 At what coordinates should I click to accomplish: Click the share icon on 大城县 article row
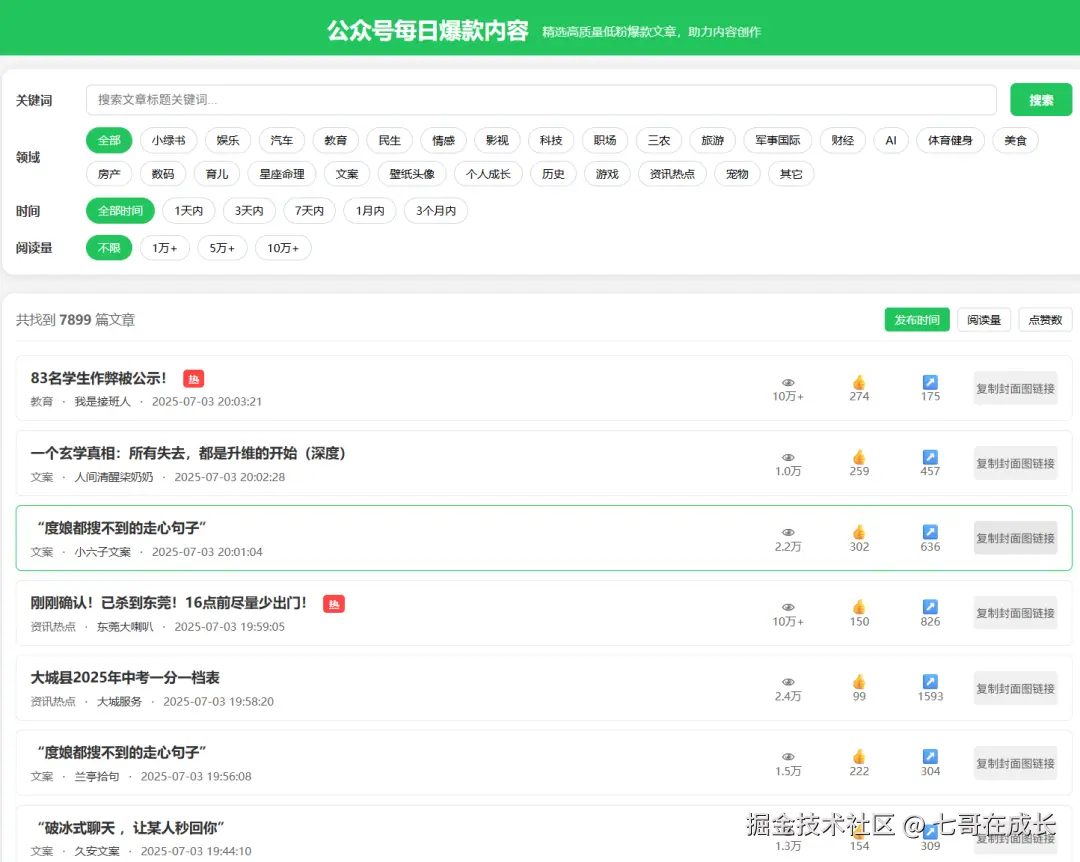[x=930, y=682]
